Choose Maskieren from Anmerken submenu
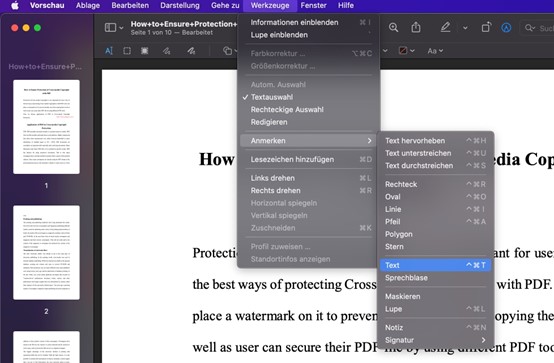The height and width of the screenshot is (363, 554). (x=435, y=297)
